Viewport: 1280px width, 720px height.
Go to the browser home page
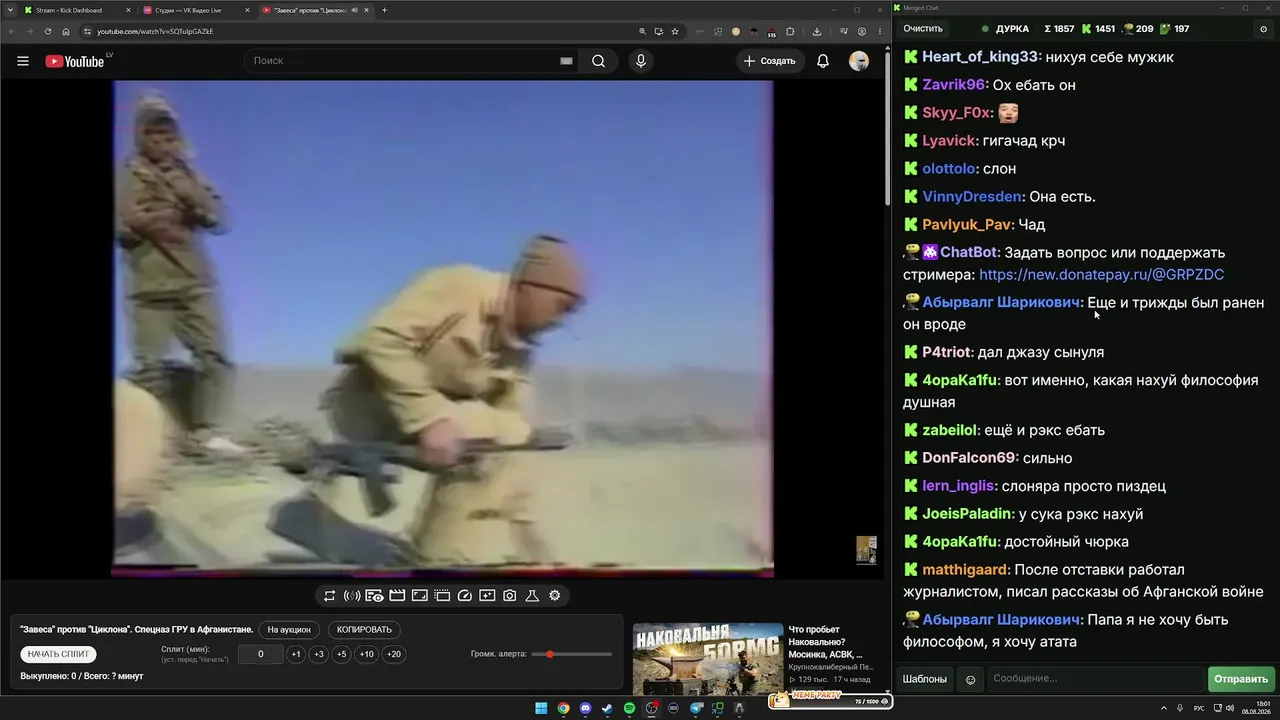coord(66,31)
